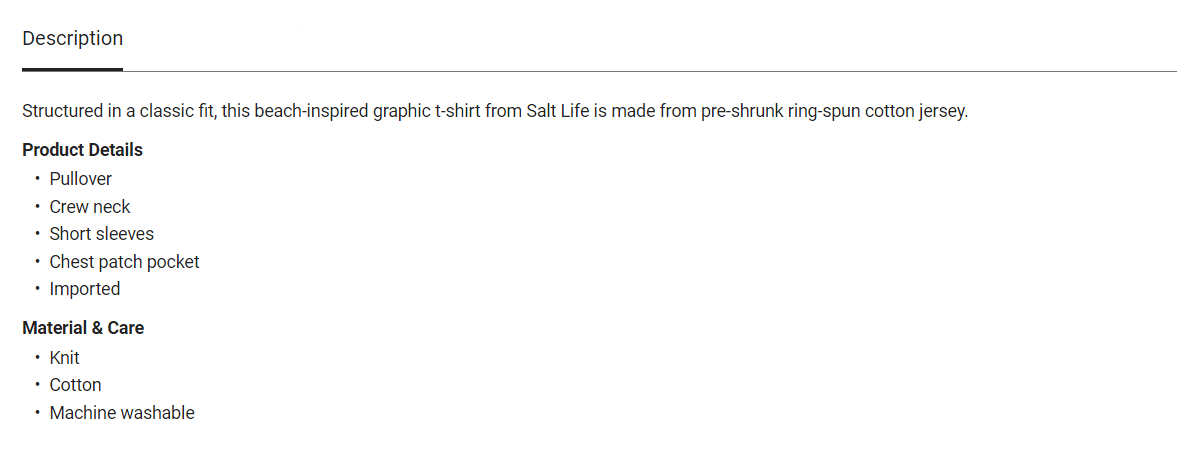1193x465 pixels.
Task: Click the dark underline beneath Description tab
Action: click(72, 69)
